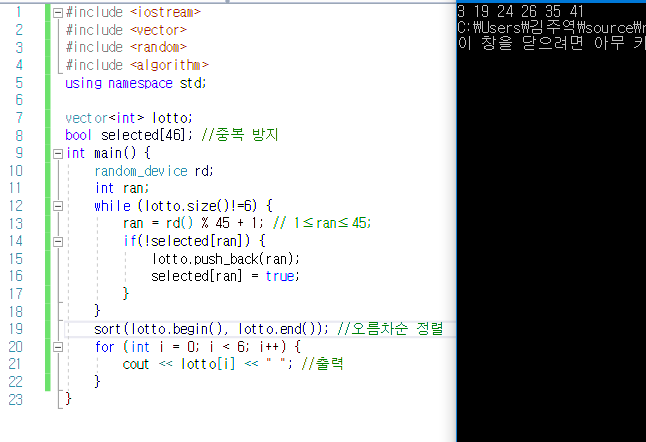Collapse the main() function at line 9
Image resolution: width=646 pixels, height=442 pixels.
58,154
